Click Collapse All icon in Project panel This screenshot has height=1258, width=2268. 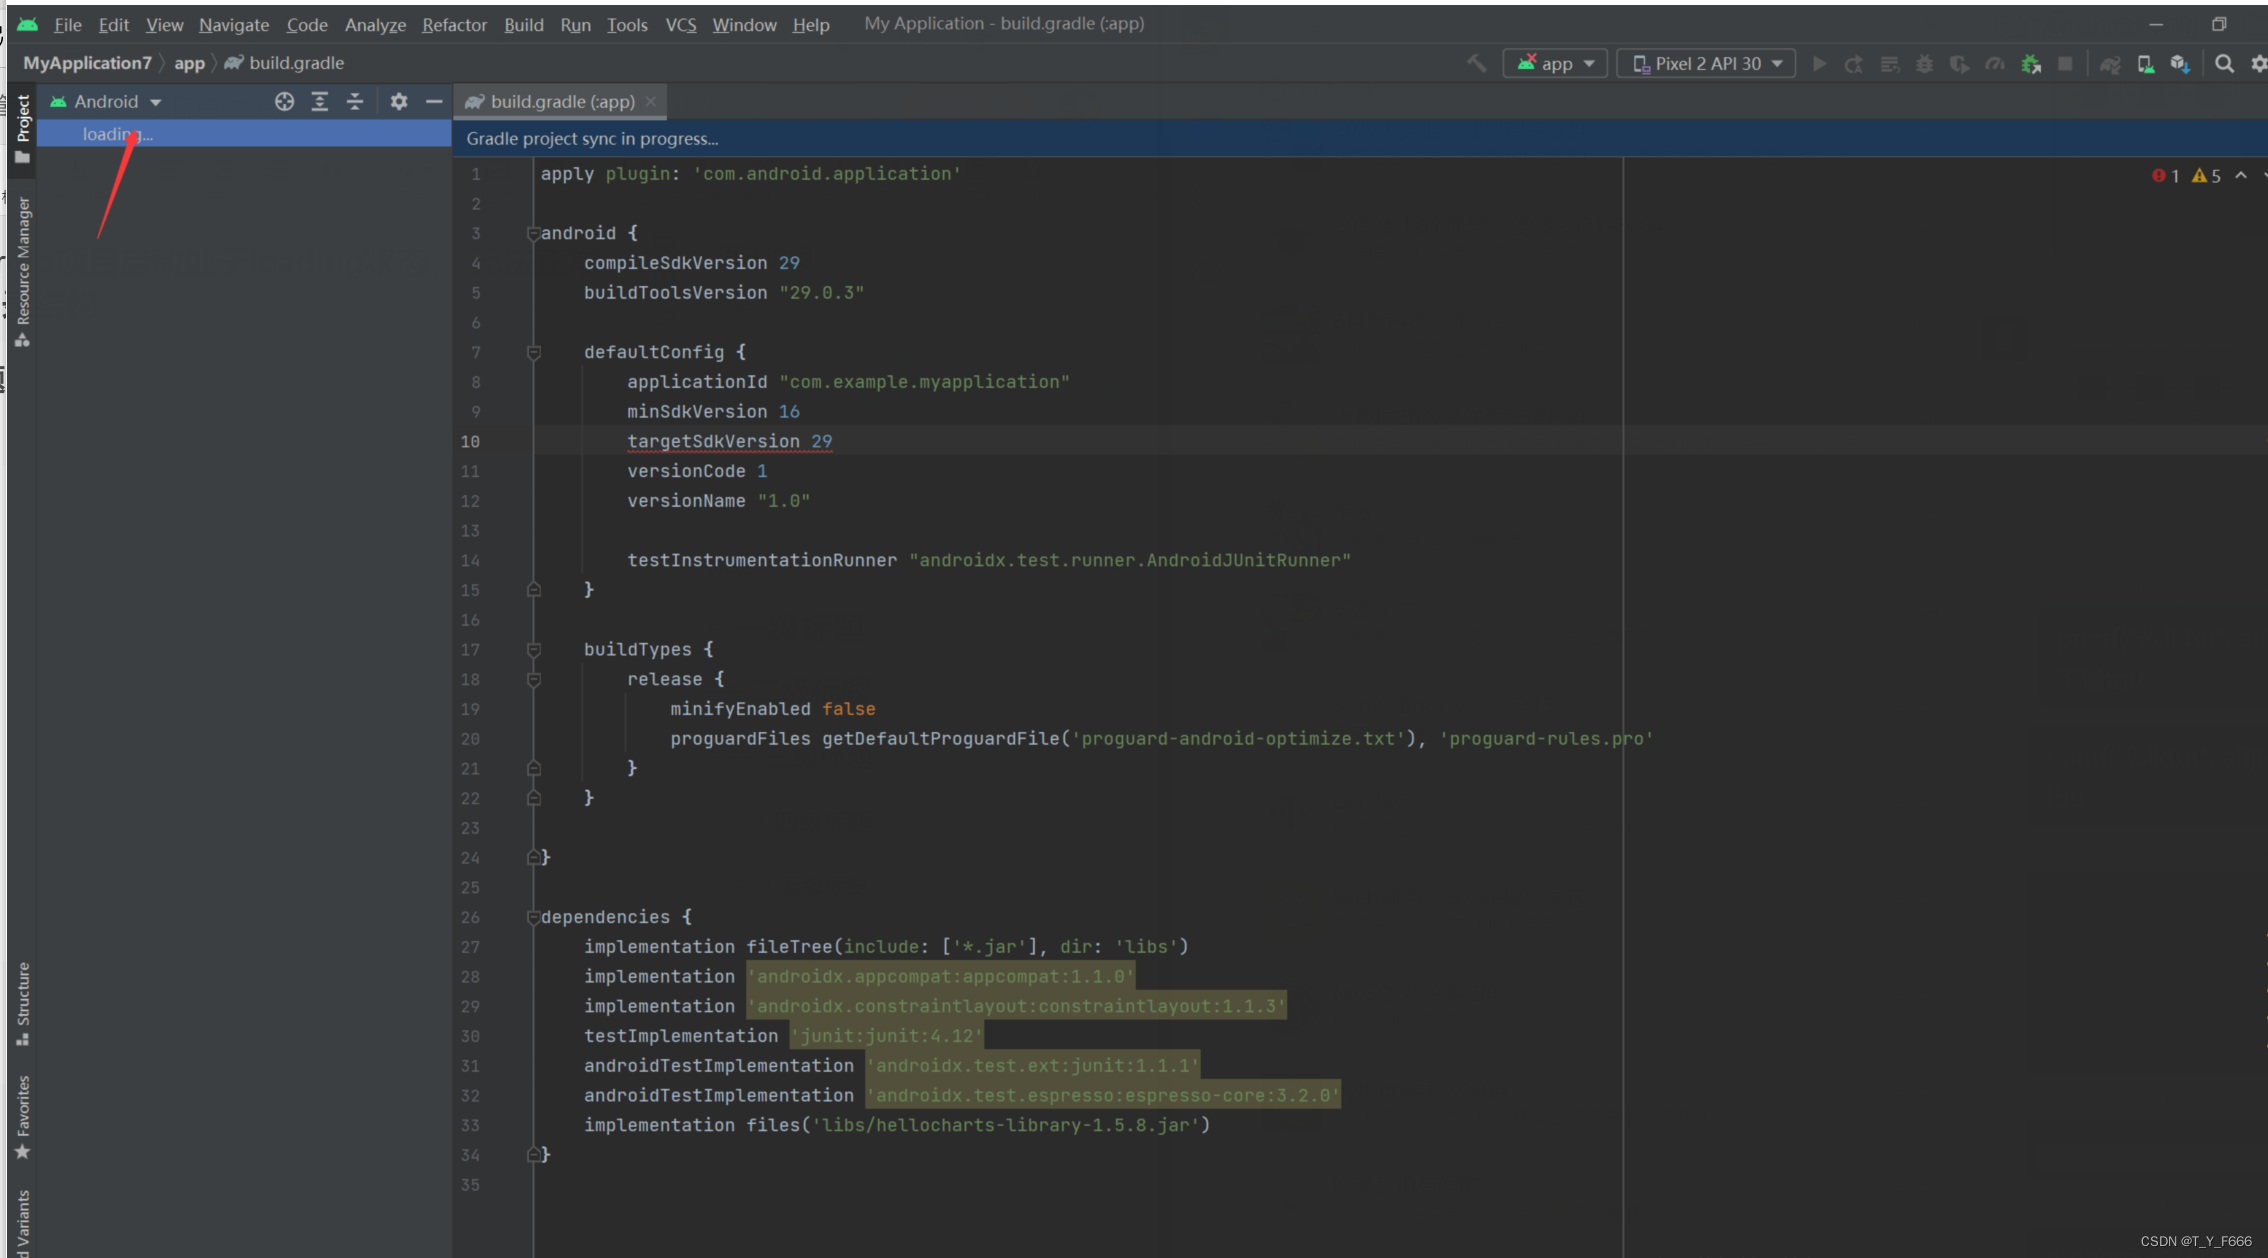click(x=355, y=102)
